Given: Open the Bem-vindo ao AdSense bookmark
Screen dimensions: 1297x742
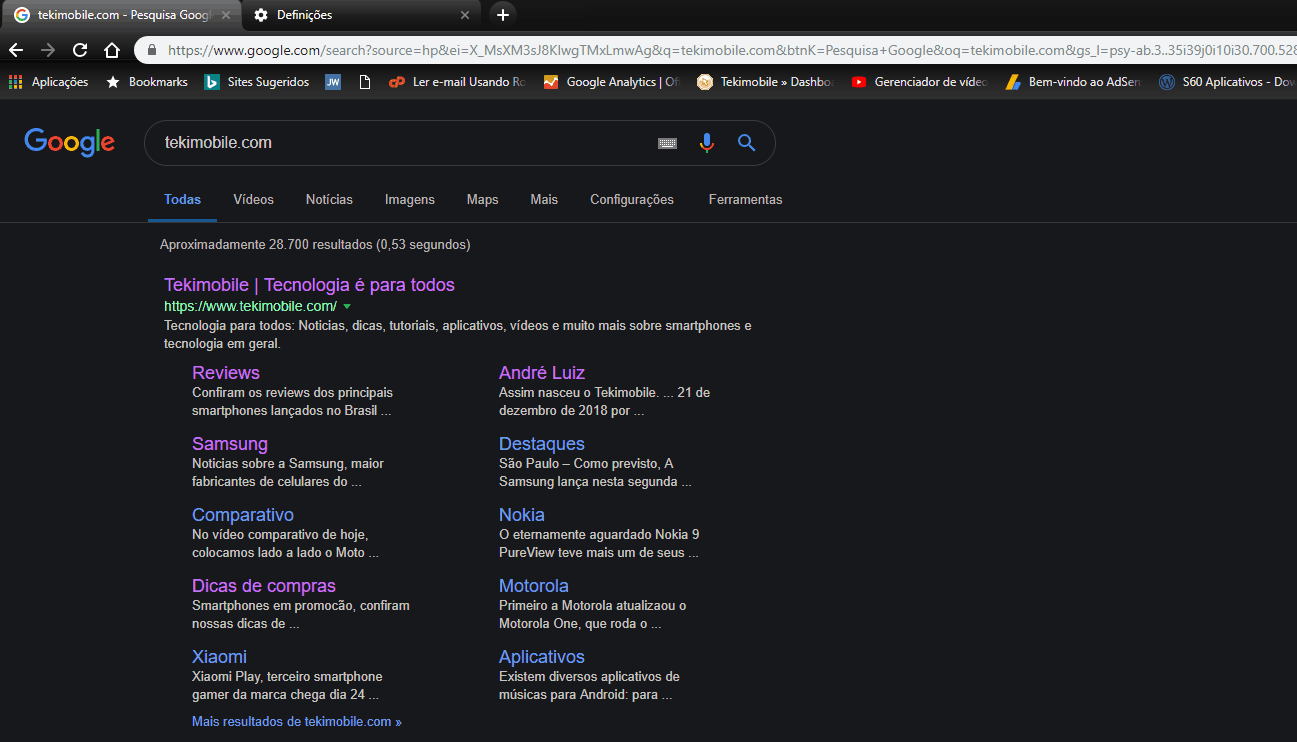Looking at the screenshot, I should pyautogui.click(x=1074, y=82).
